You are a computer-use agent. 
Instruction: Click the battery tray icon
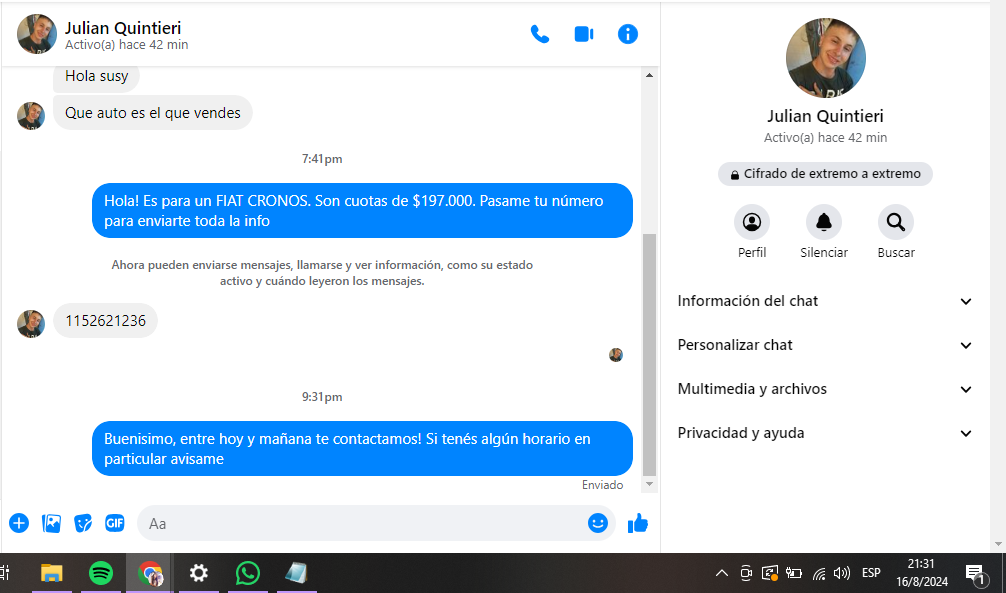(x=794, y=573)
